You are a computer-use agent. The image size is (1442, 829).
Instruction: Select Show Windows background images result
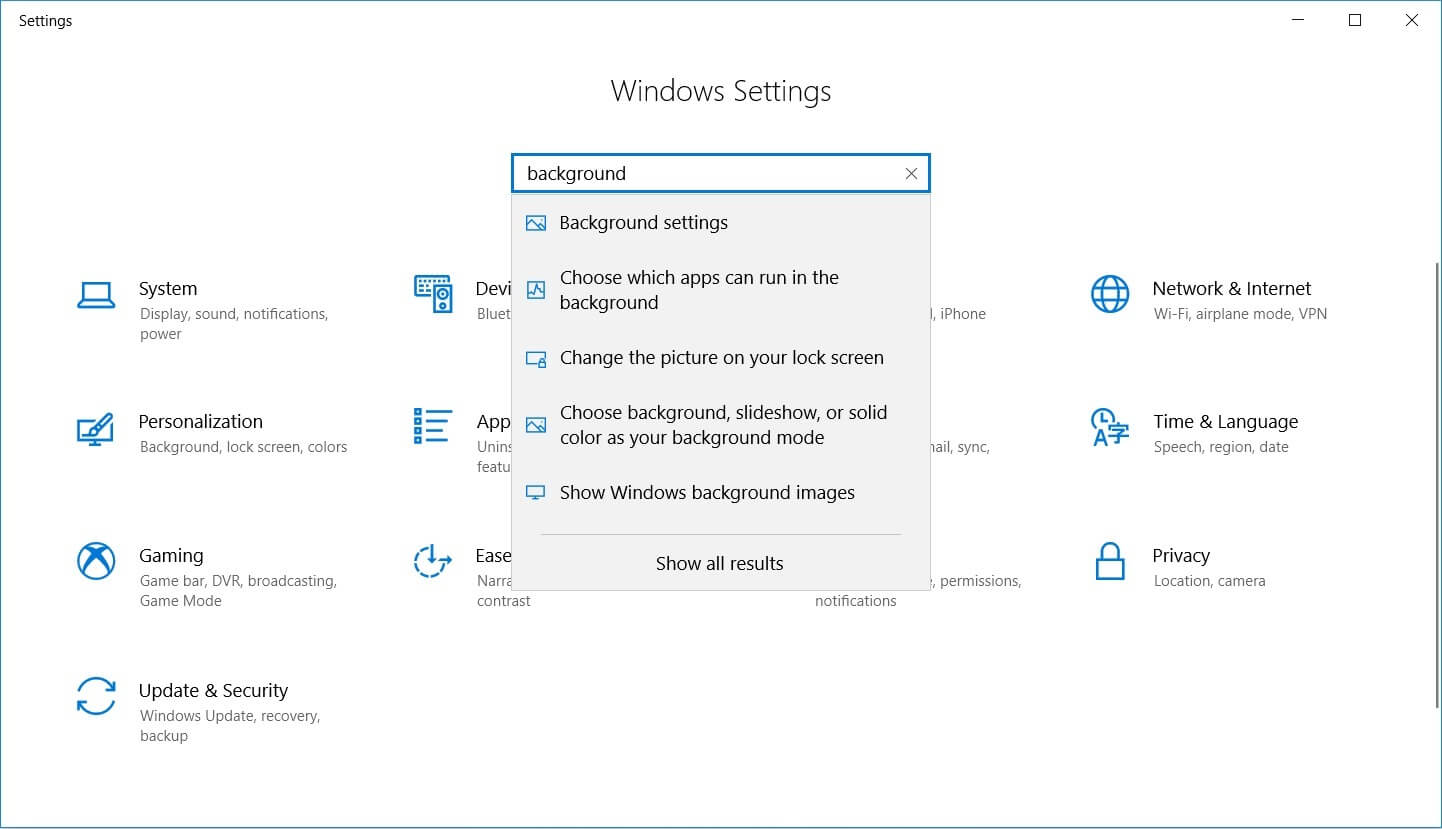coord(721,493)
